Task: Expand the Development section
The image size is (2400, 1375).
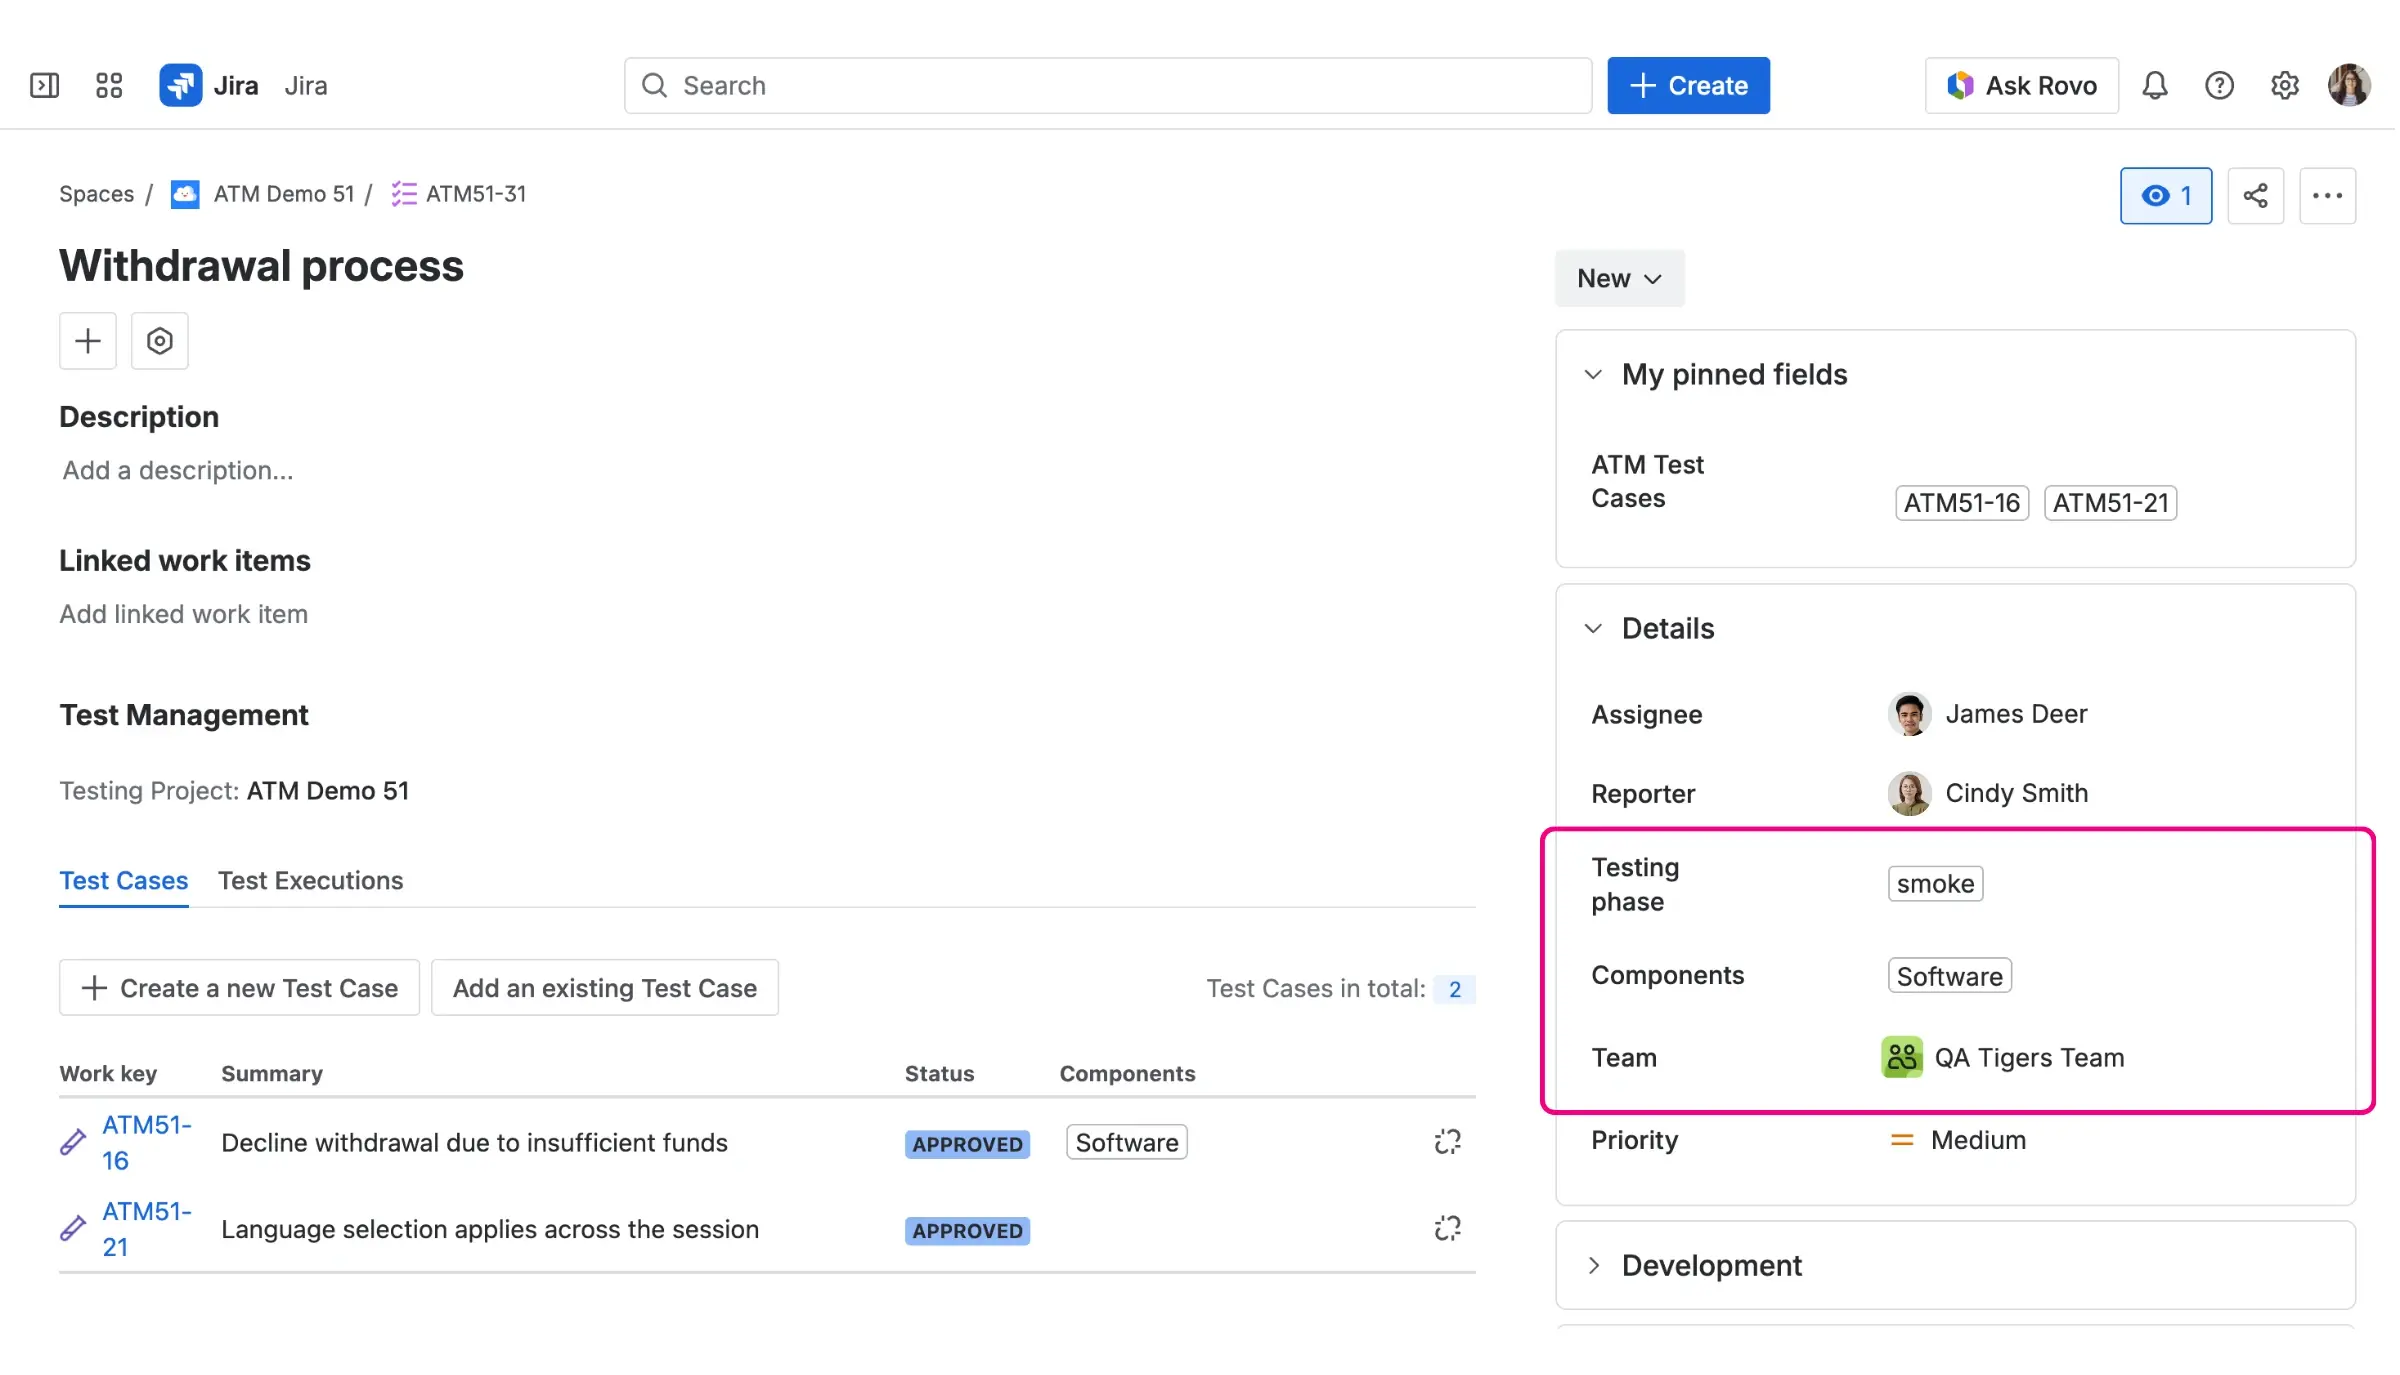Action: 1592,1265
